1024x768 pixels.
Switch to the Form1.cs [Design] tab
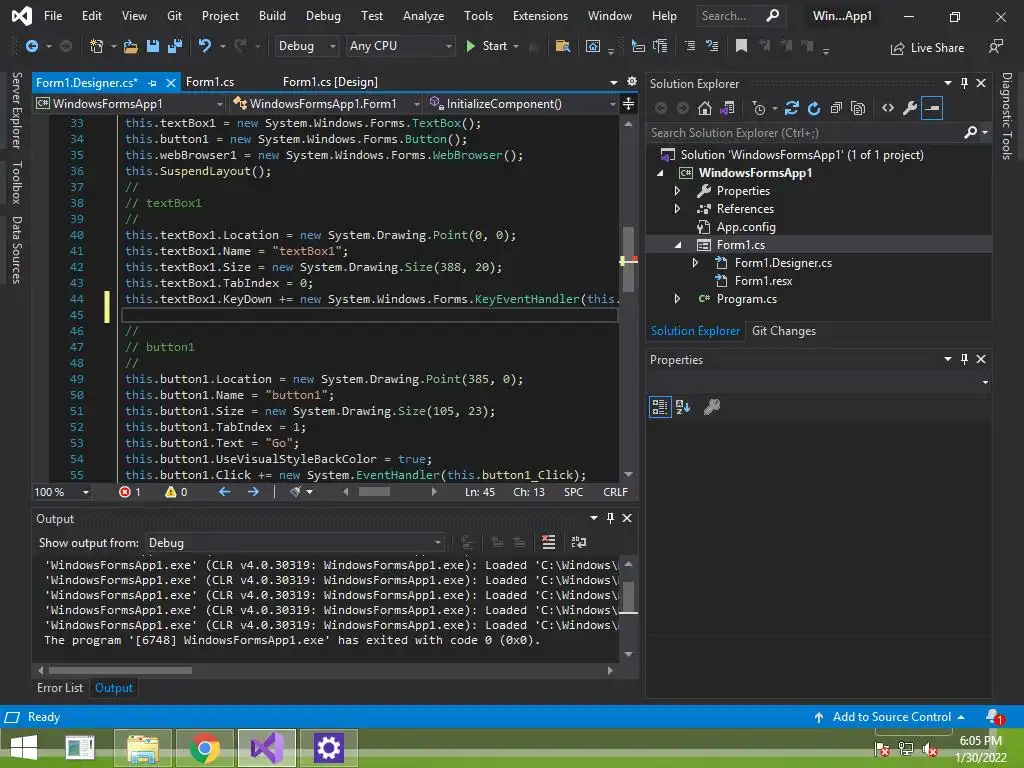[x=330, y=82]
